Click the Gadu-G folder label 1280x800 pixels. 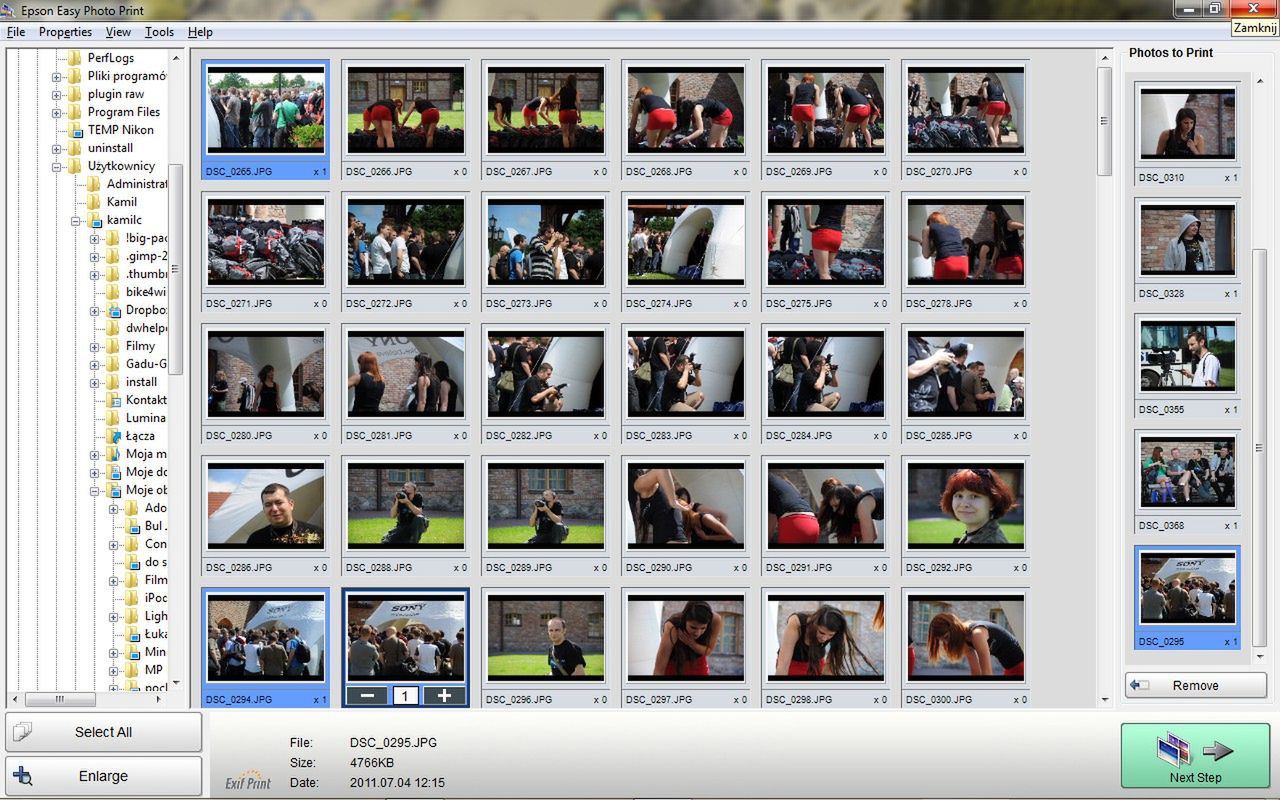[146, 364]
